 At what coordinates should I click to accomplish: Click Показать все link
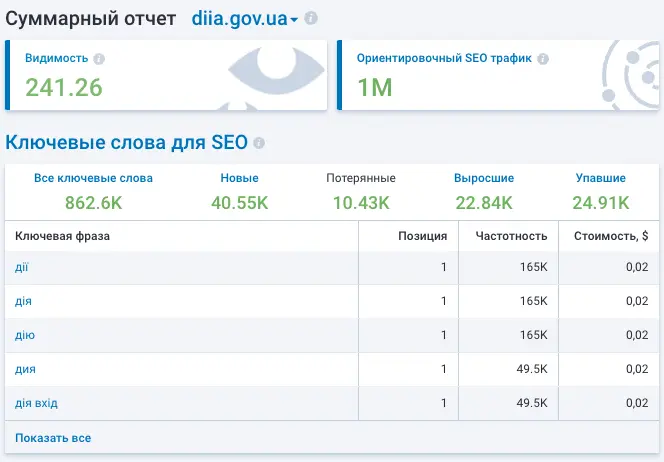(x=53, y=438)
